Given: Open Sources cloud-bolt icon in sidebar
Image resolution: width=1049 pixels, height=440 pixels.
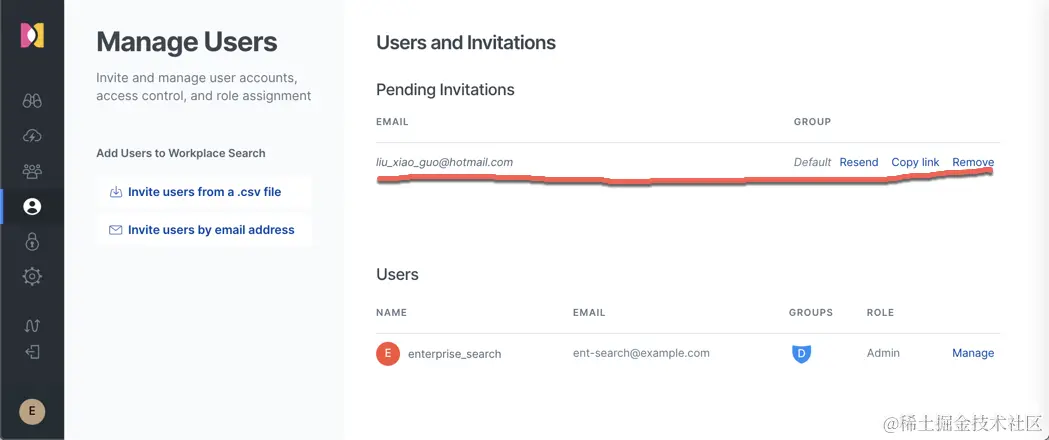Looking at the screenshot, I should pos(32,136).
